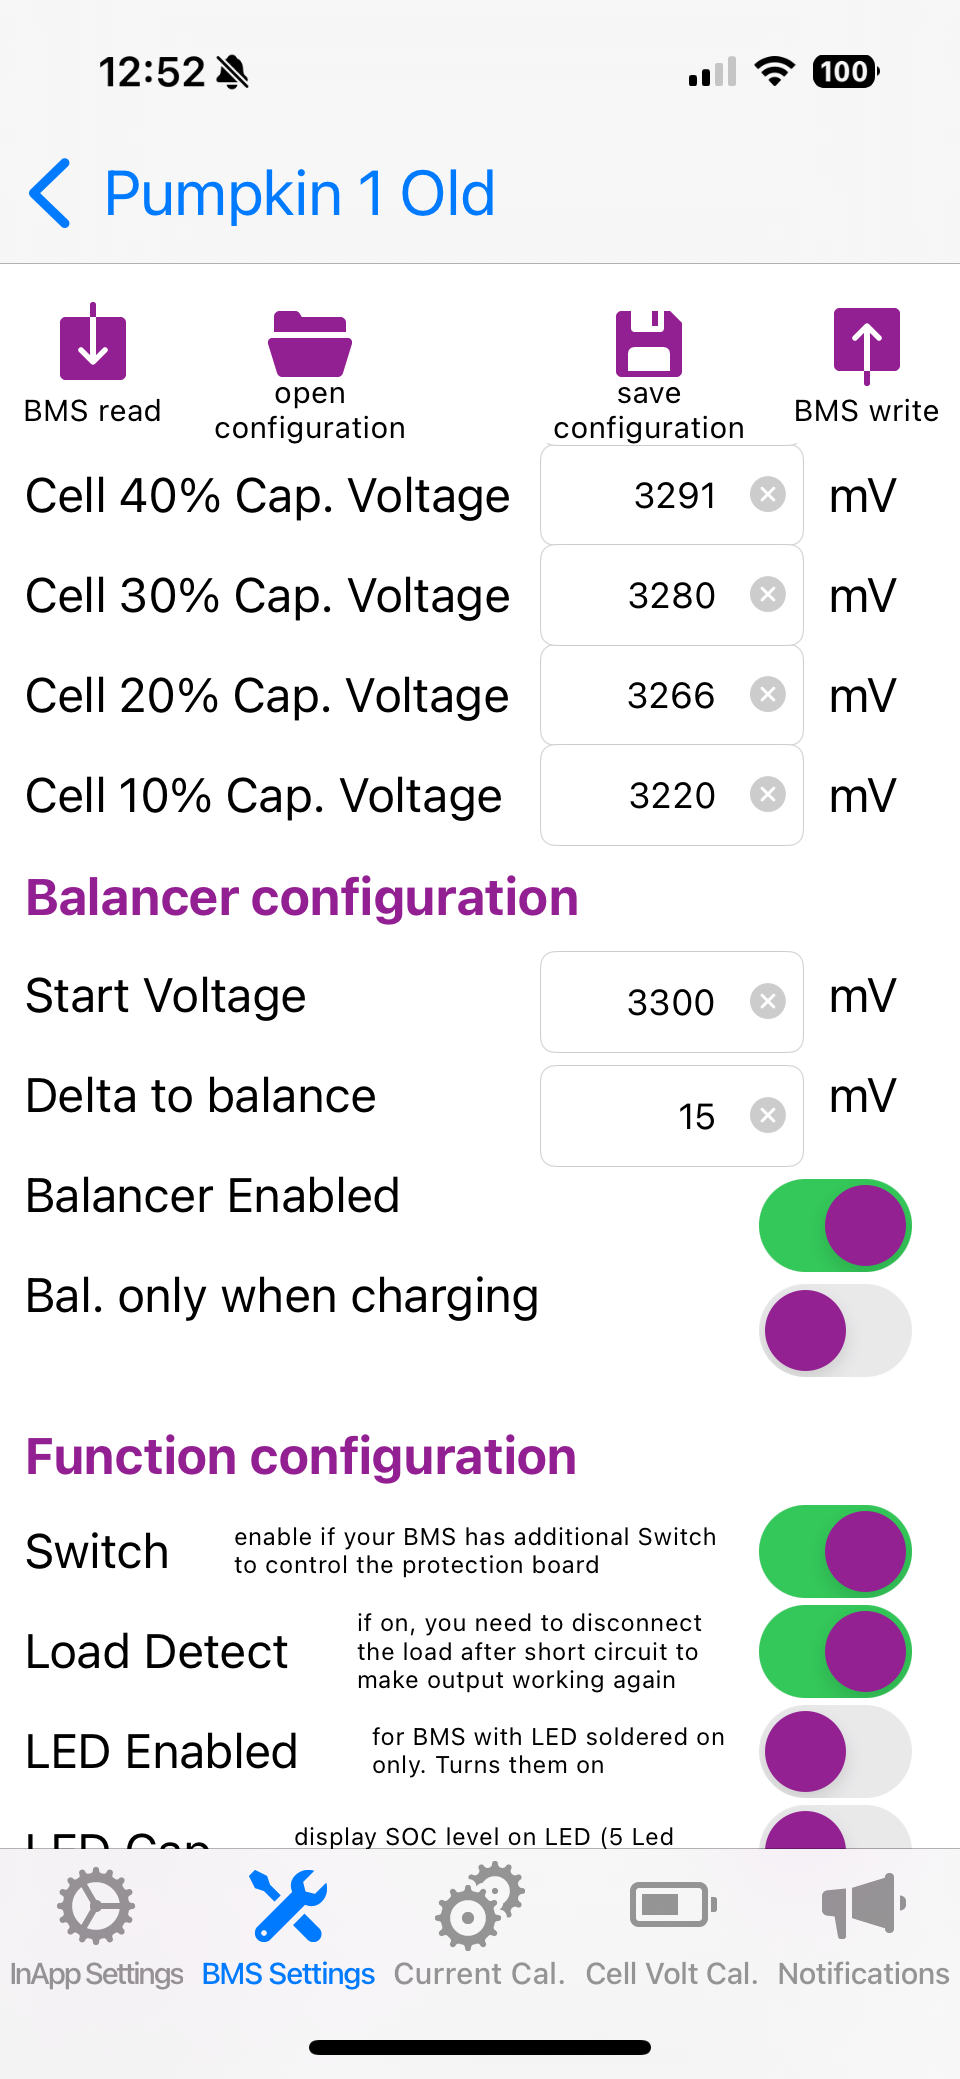Clear the Cell 40% Cap. Voltage field

tap(768, 495)
